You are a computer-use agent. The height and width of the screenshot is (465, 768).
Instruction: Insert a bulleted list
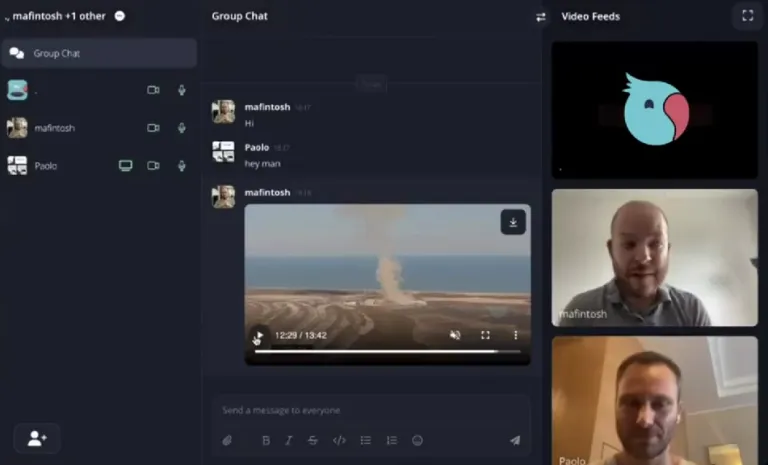(x=366, y=440)
